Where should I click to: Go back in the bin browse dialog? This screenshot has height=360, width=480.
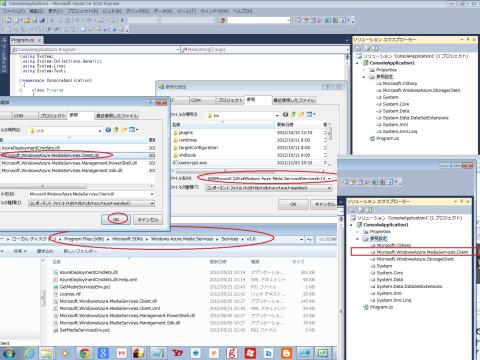(285, 115)
